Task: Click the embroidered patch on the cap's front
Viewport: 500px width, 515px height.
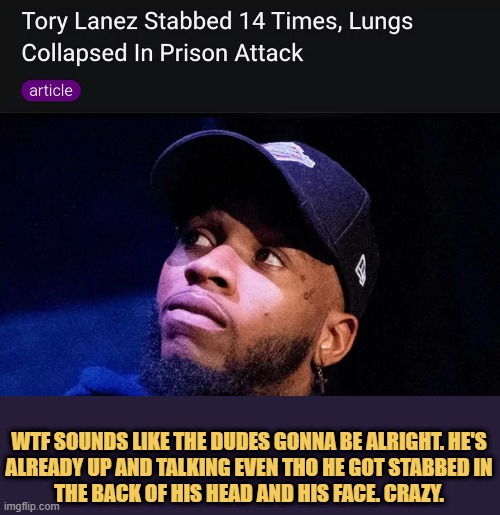Action: tap(288, 154)
